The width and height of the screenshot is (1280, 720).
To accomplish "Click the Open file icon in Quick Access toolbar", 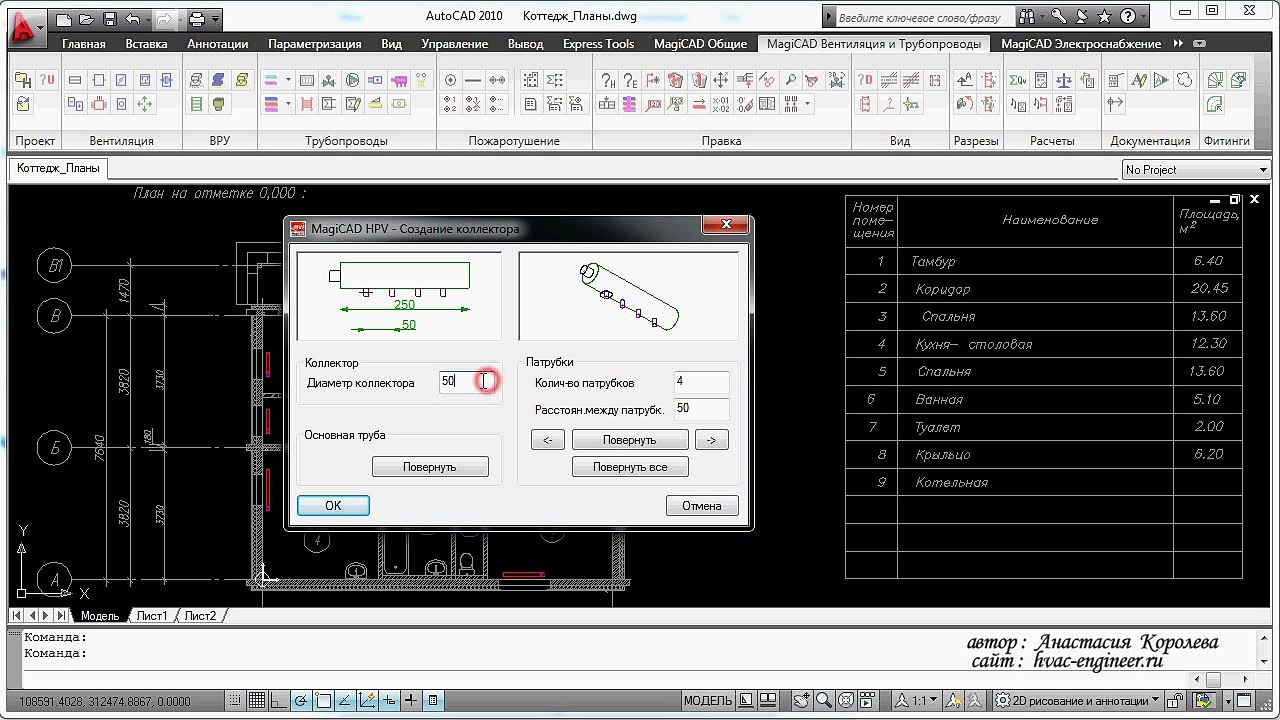I will tap(87, 19).
